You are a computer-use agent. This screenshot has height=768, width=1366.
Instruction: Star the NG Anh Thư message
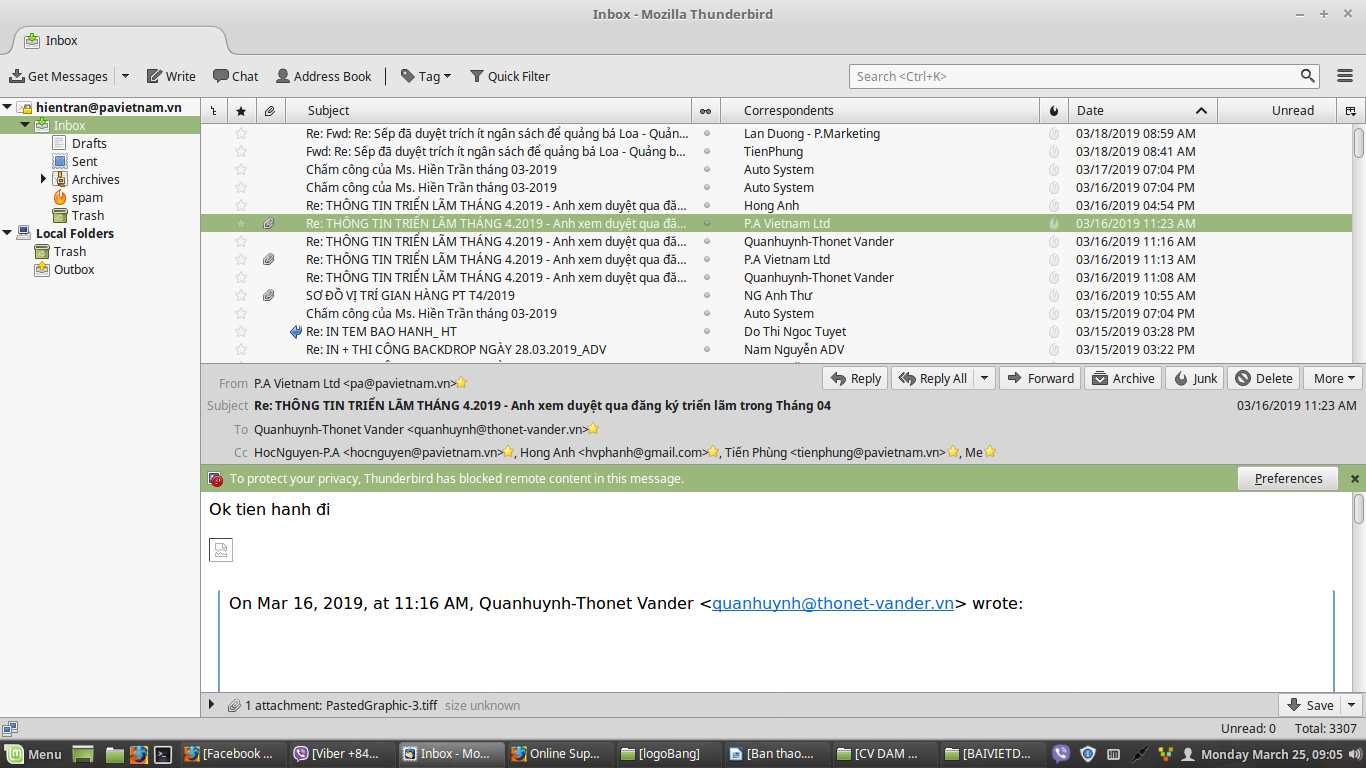[241, 295]
